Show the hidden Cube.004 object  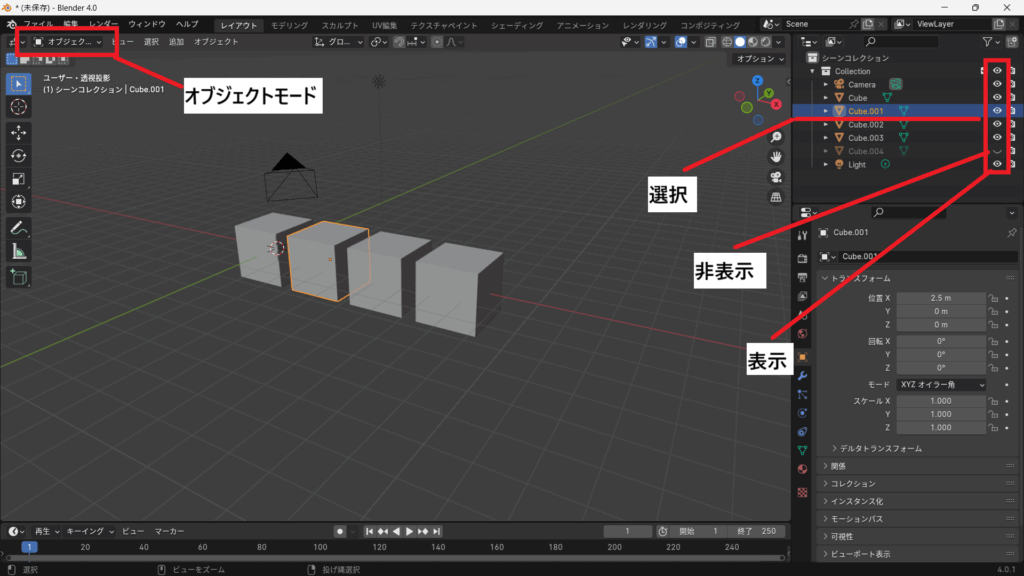(996, 150)
